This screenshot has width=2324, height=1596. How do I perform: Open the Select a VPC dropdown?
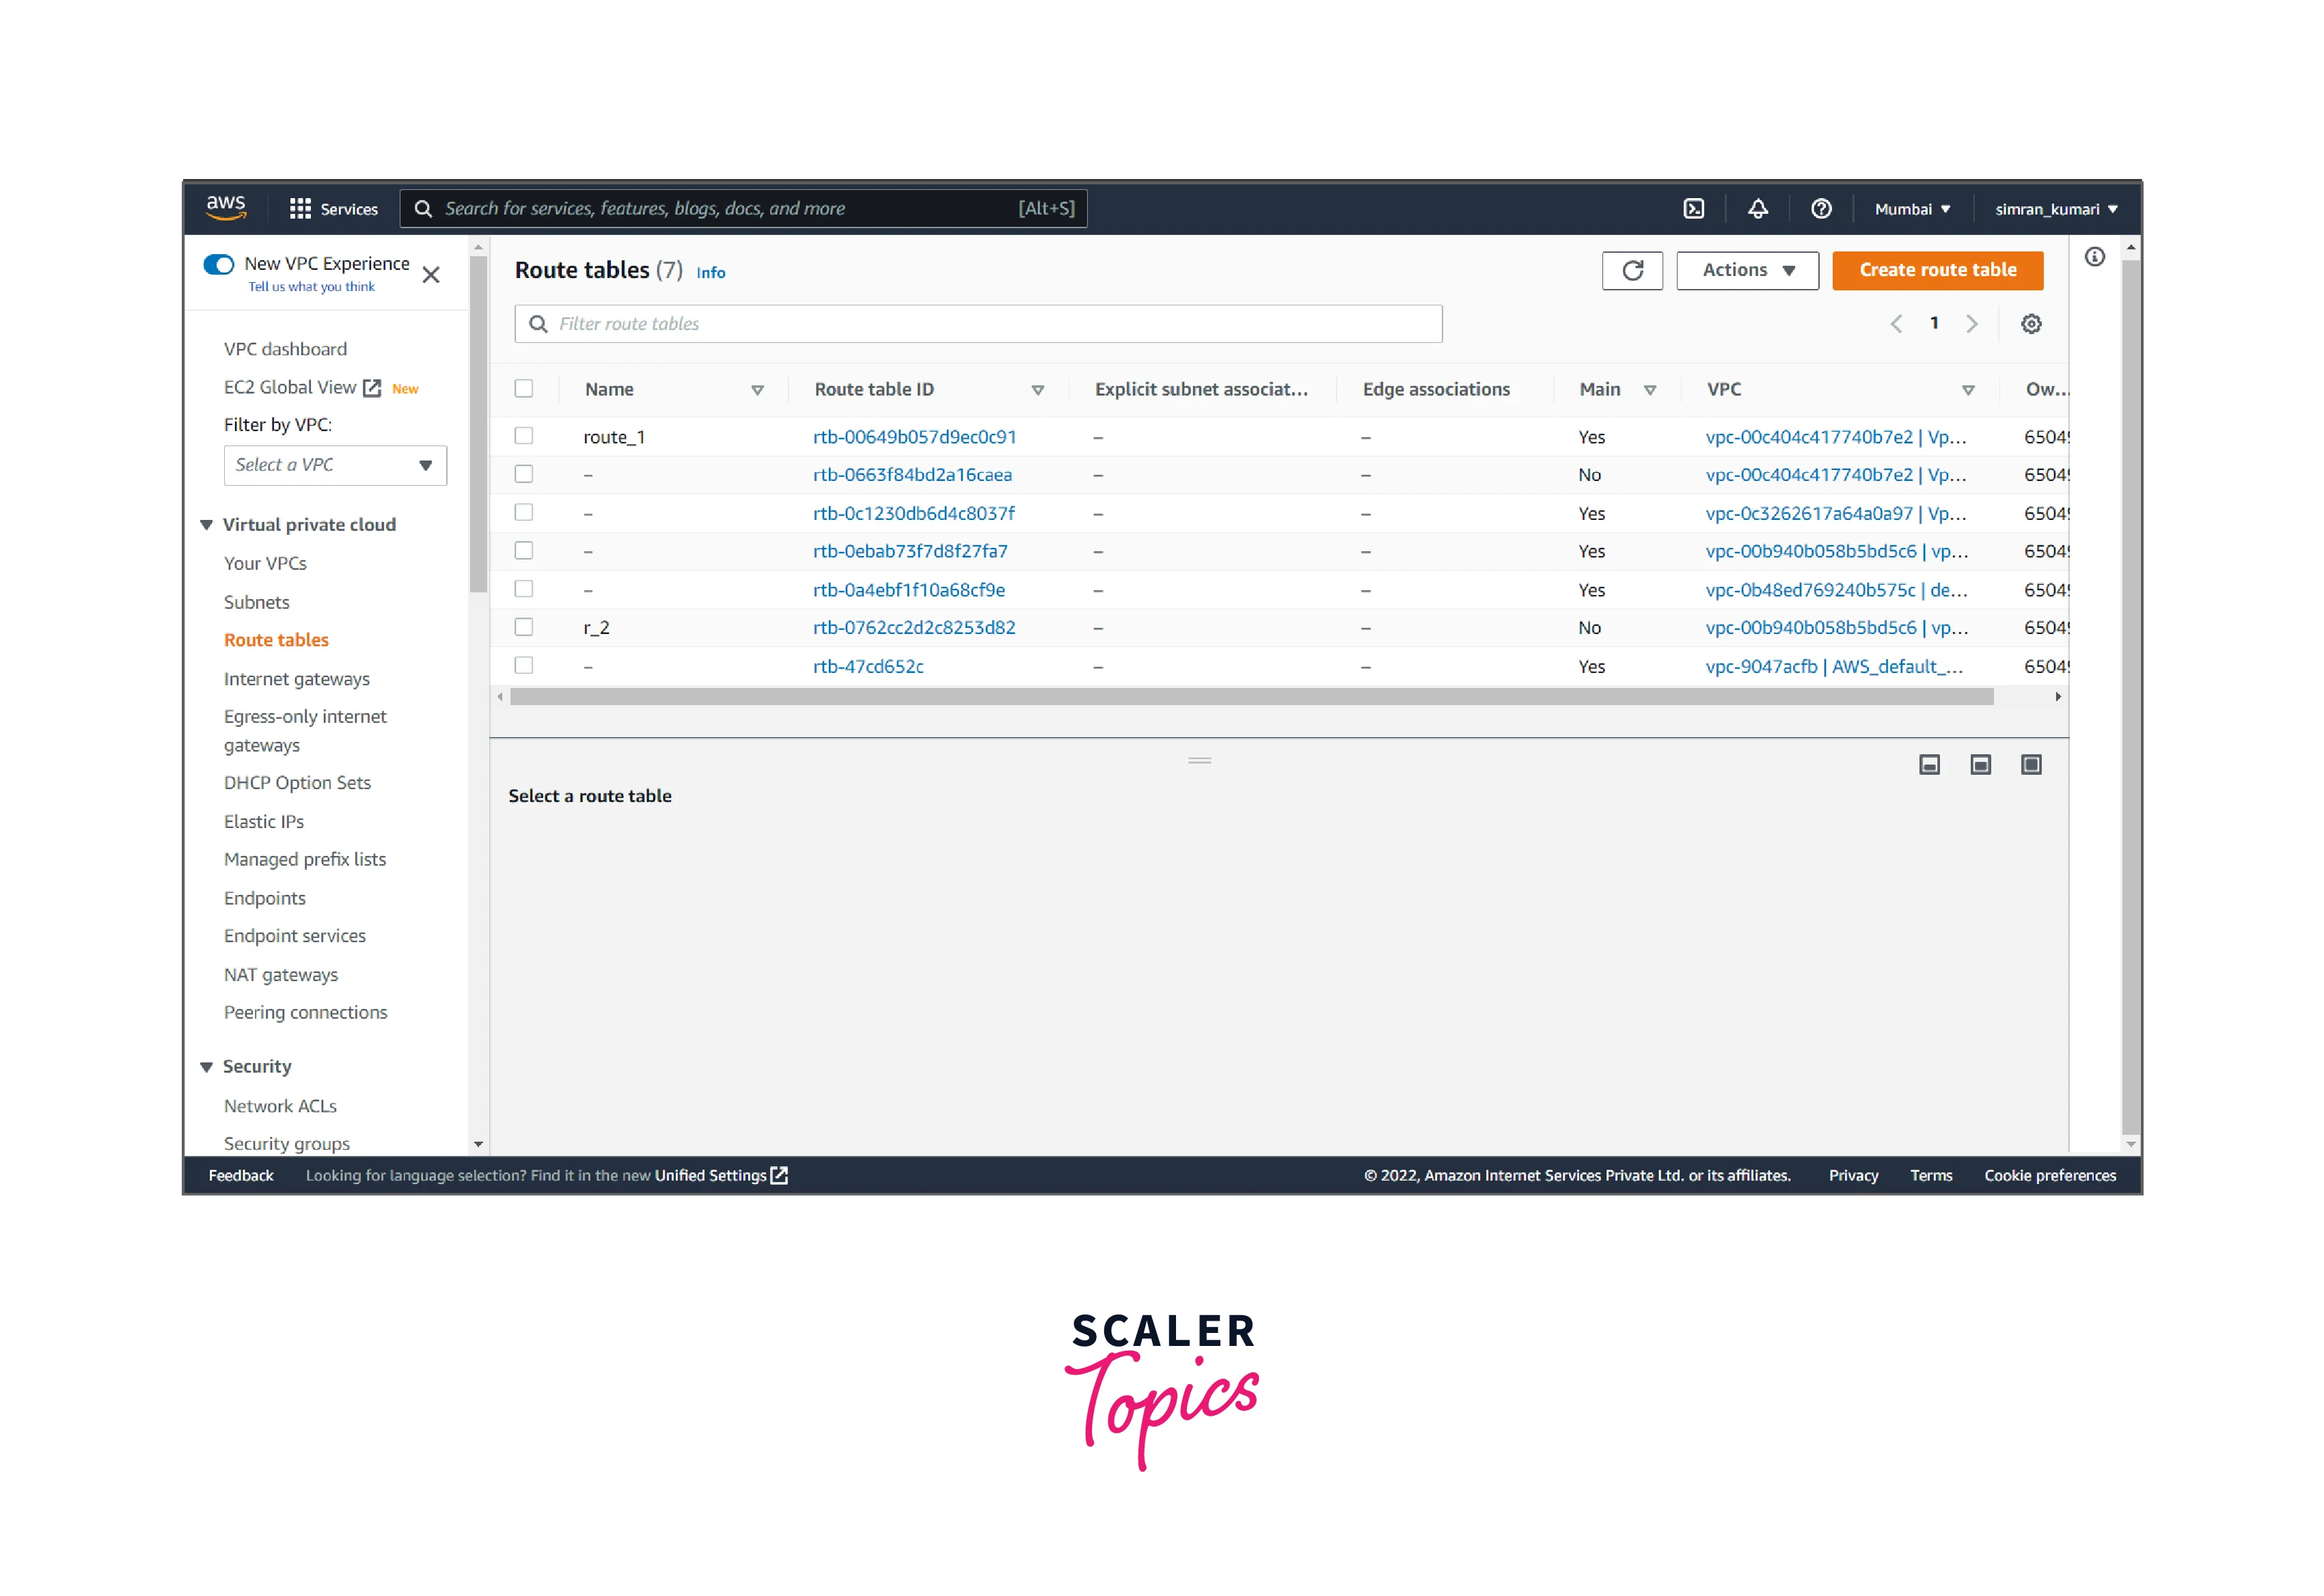coord(335,465)
